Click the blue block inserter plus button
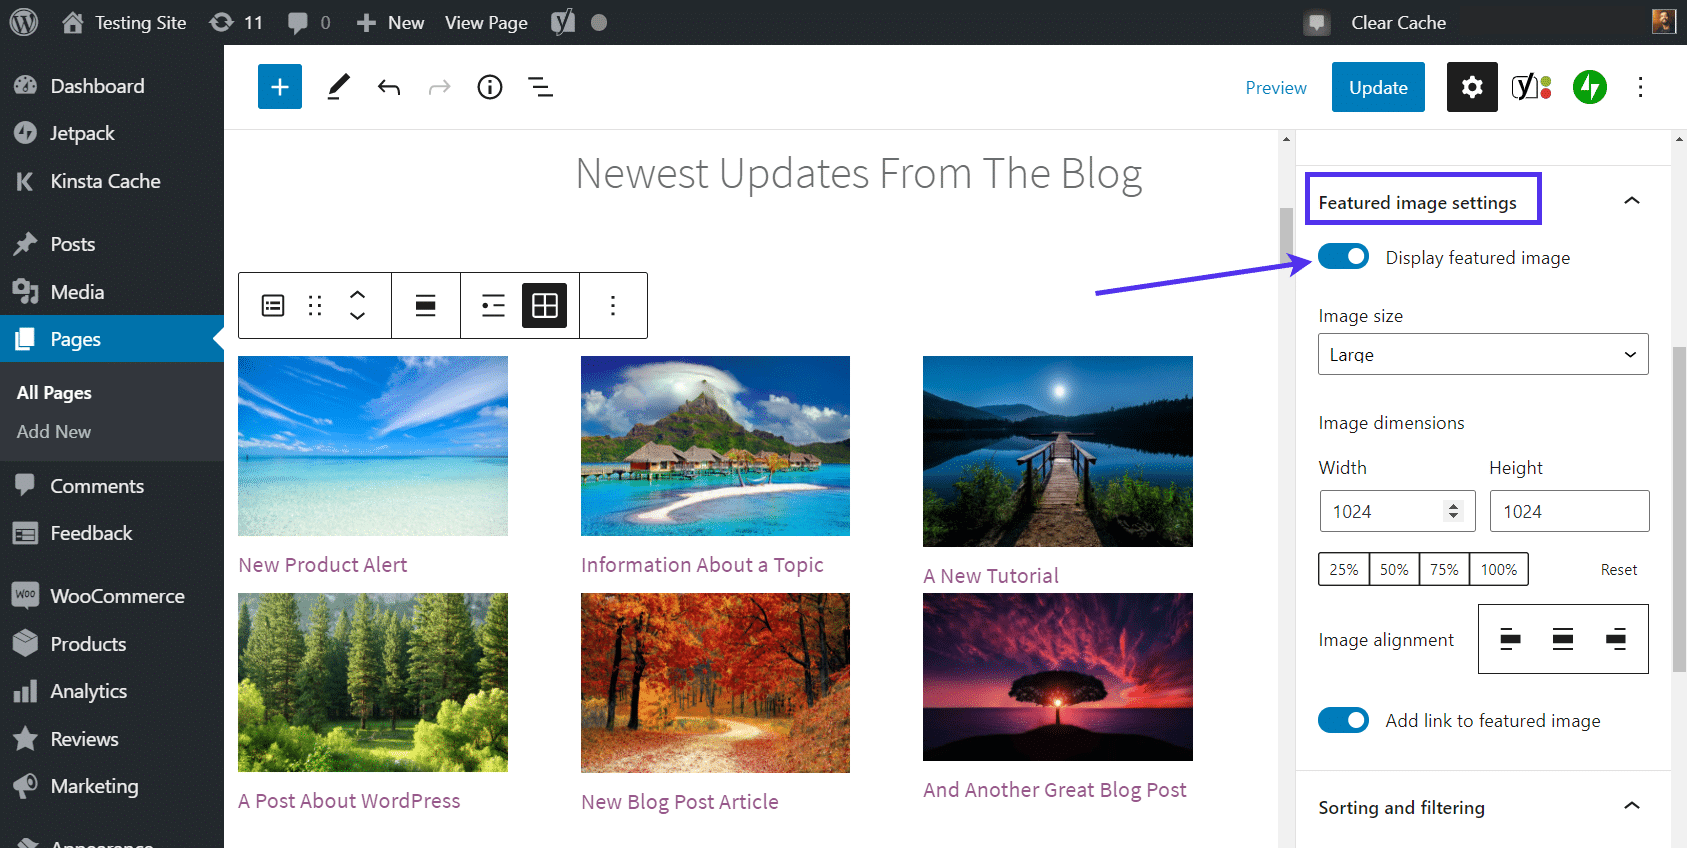The image size is (1687, 848). pos(280,87)
